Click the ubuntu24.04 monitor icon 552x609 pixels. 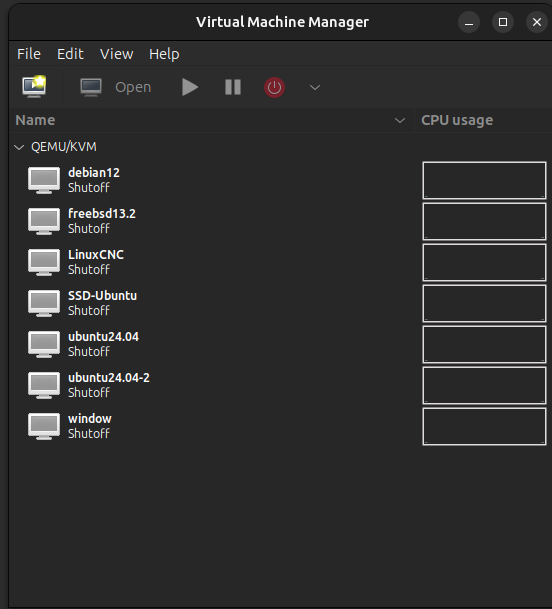pos(44,344)
